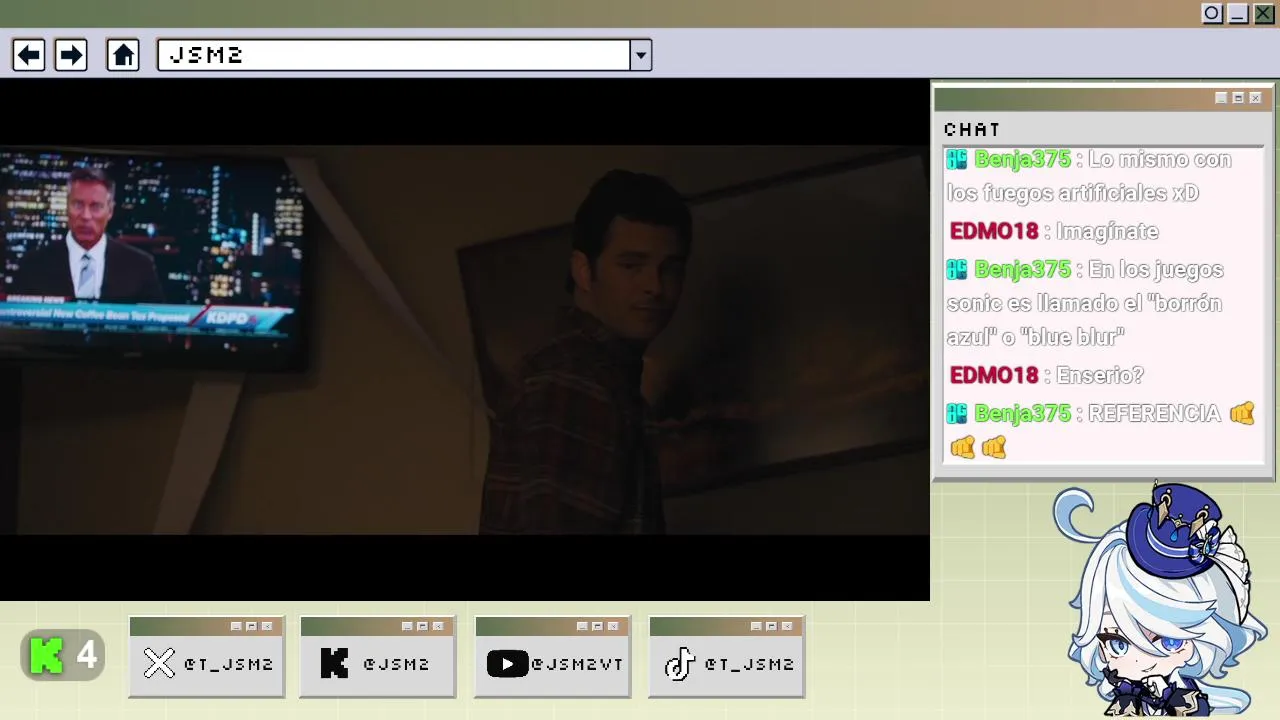
Task: Click the fist emoji after 'REFERENCIA'
Action: [x=1242, y=414]
